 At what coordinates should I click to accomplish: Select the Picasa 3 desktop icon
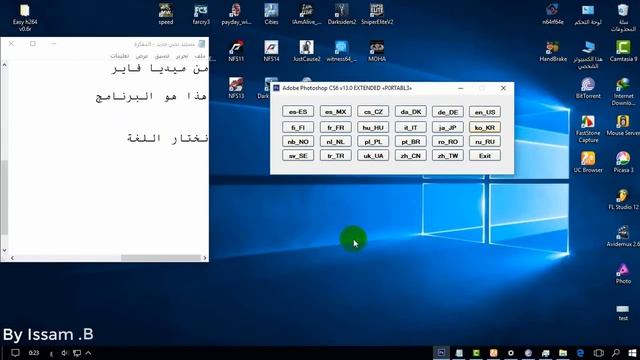[x=623, y=162]
